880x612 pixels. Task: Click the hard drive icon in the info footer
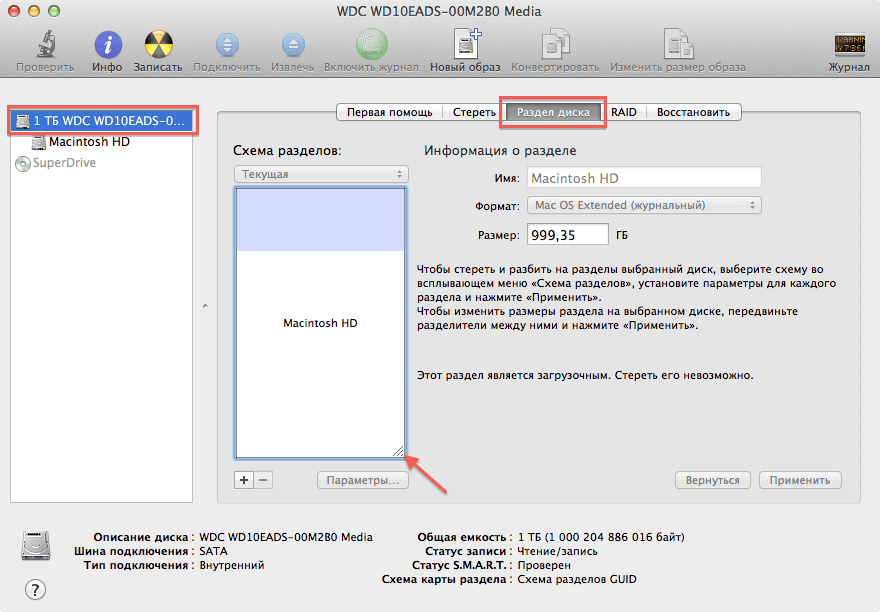pyautogui.click(x=36, y=545)
